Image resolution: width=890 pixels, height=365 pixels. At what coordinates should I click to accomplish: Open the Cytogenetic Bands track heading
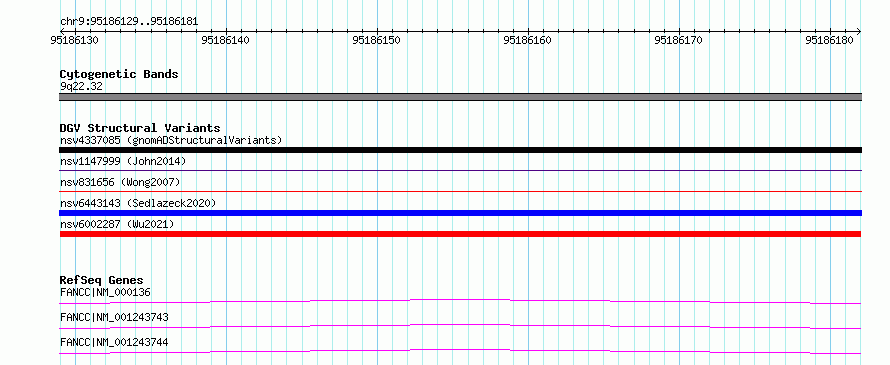click(119, 74)
